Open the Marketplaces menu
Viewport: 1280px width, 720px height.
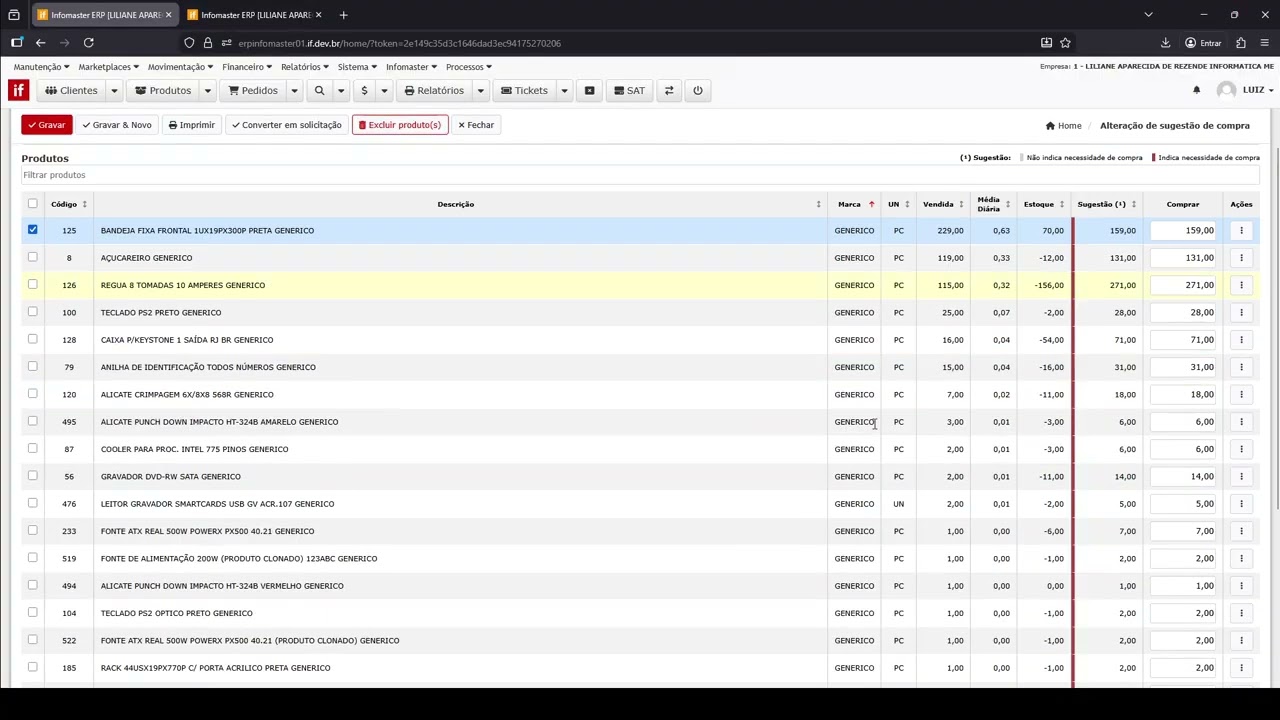pyautogui.click(x=109, y=67)
